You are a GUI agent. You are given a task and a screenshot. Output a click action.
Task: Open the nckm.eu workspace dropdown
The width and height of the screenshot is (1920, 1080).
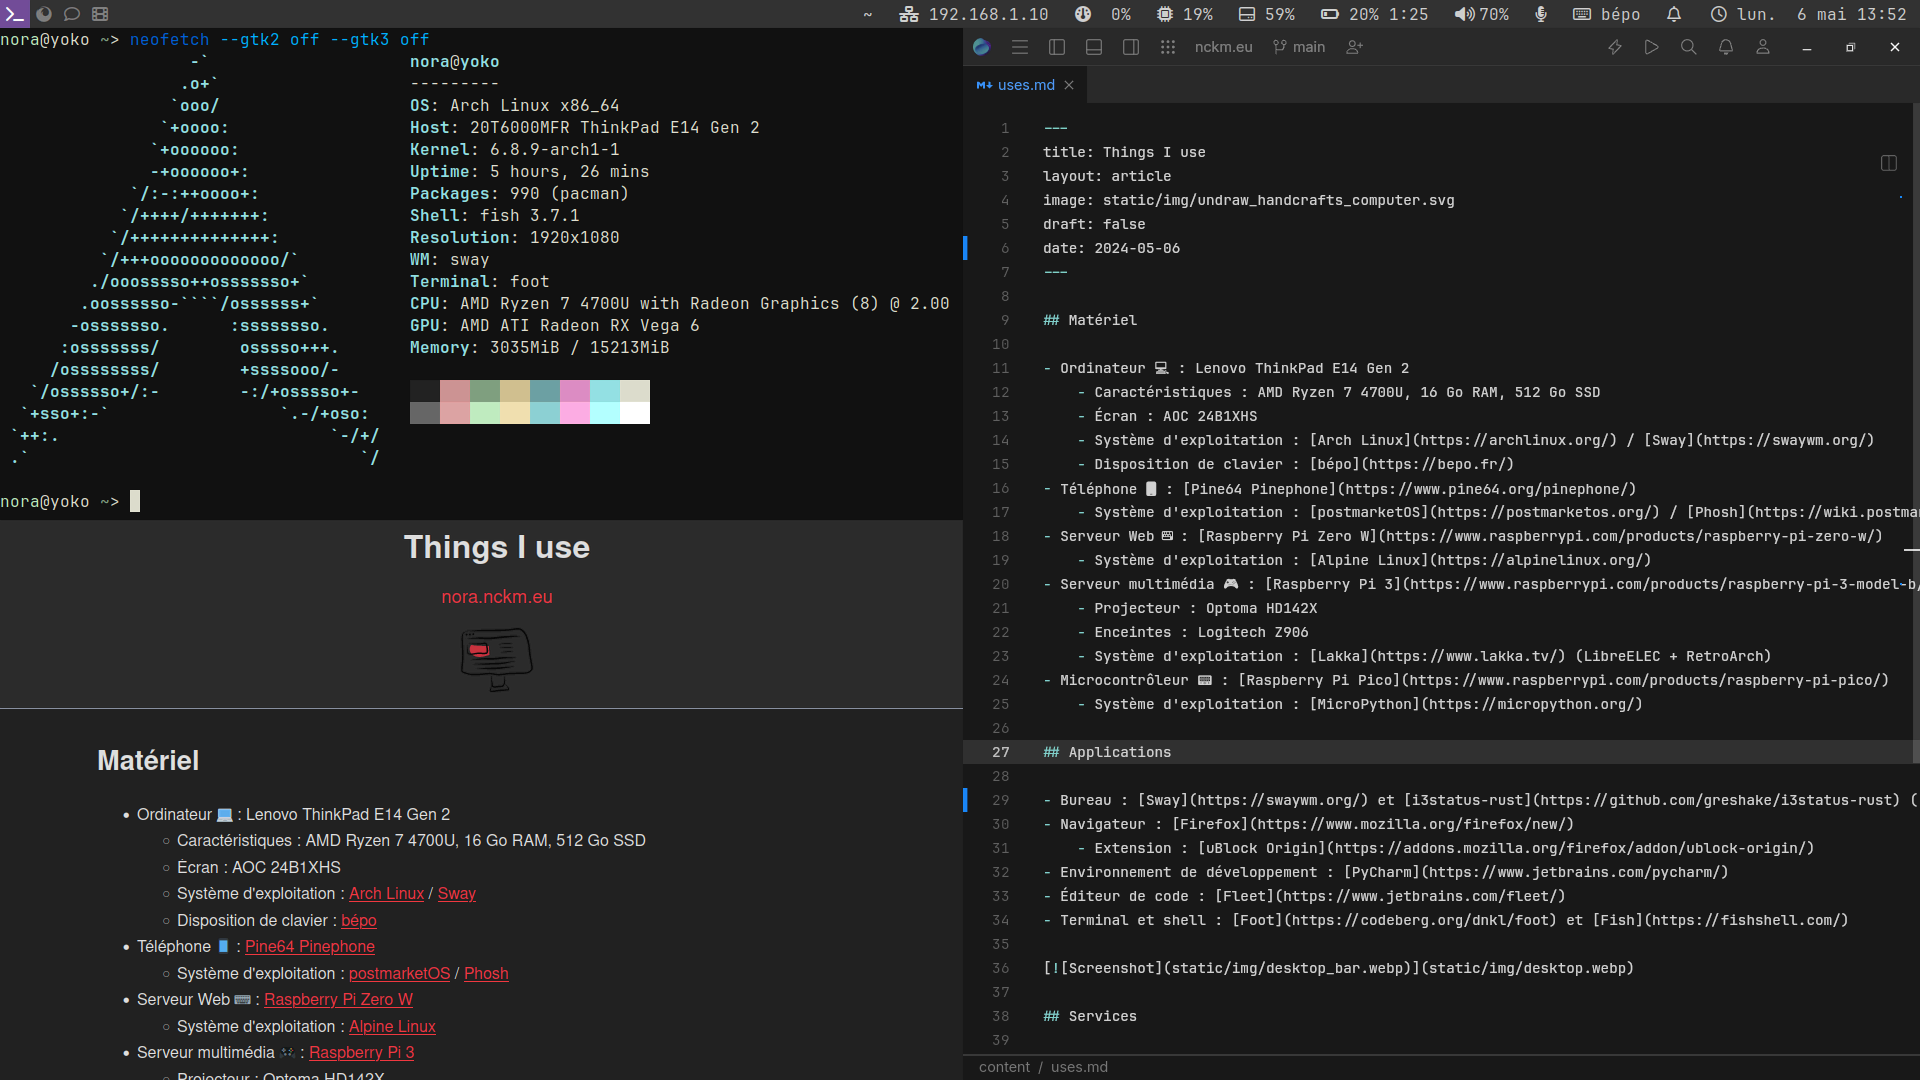coord(1223,47)
